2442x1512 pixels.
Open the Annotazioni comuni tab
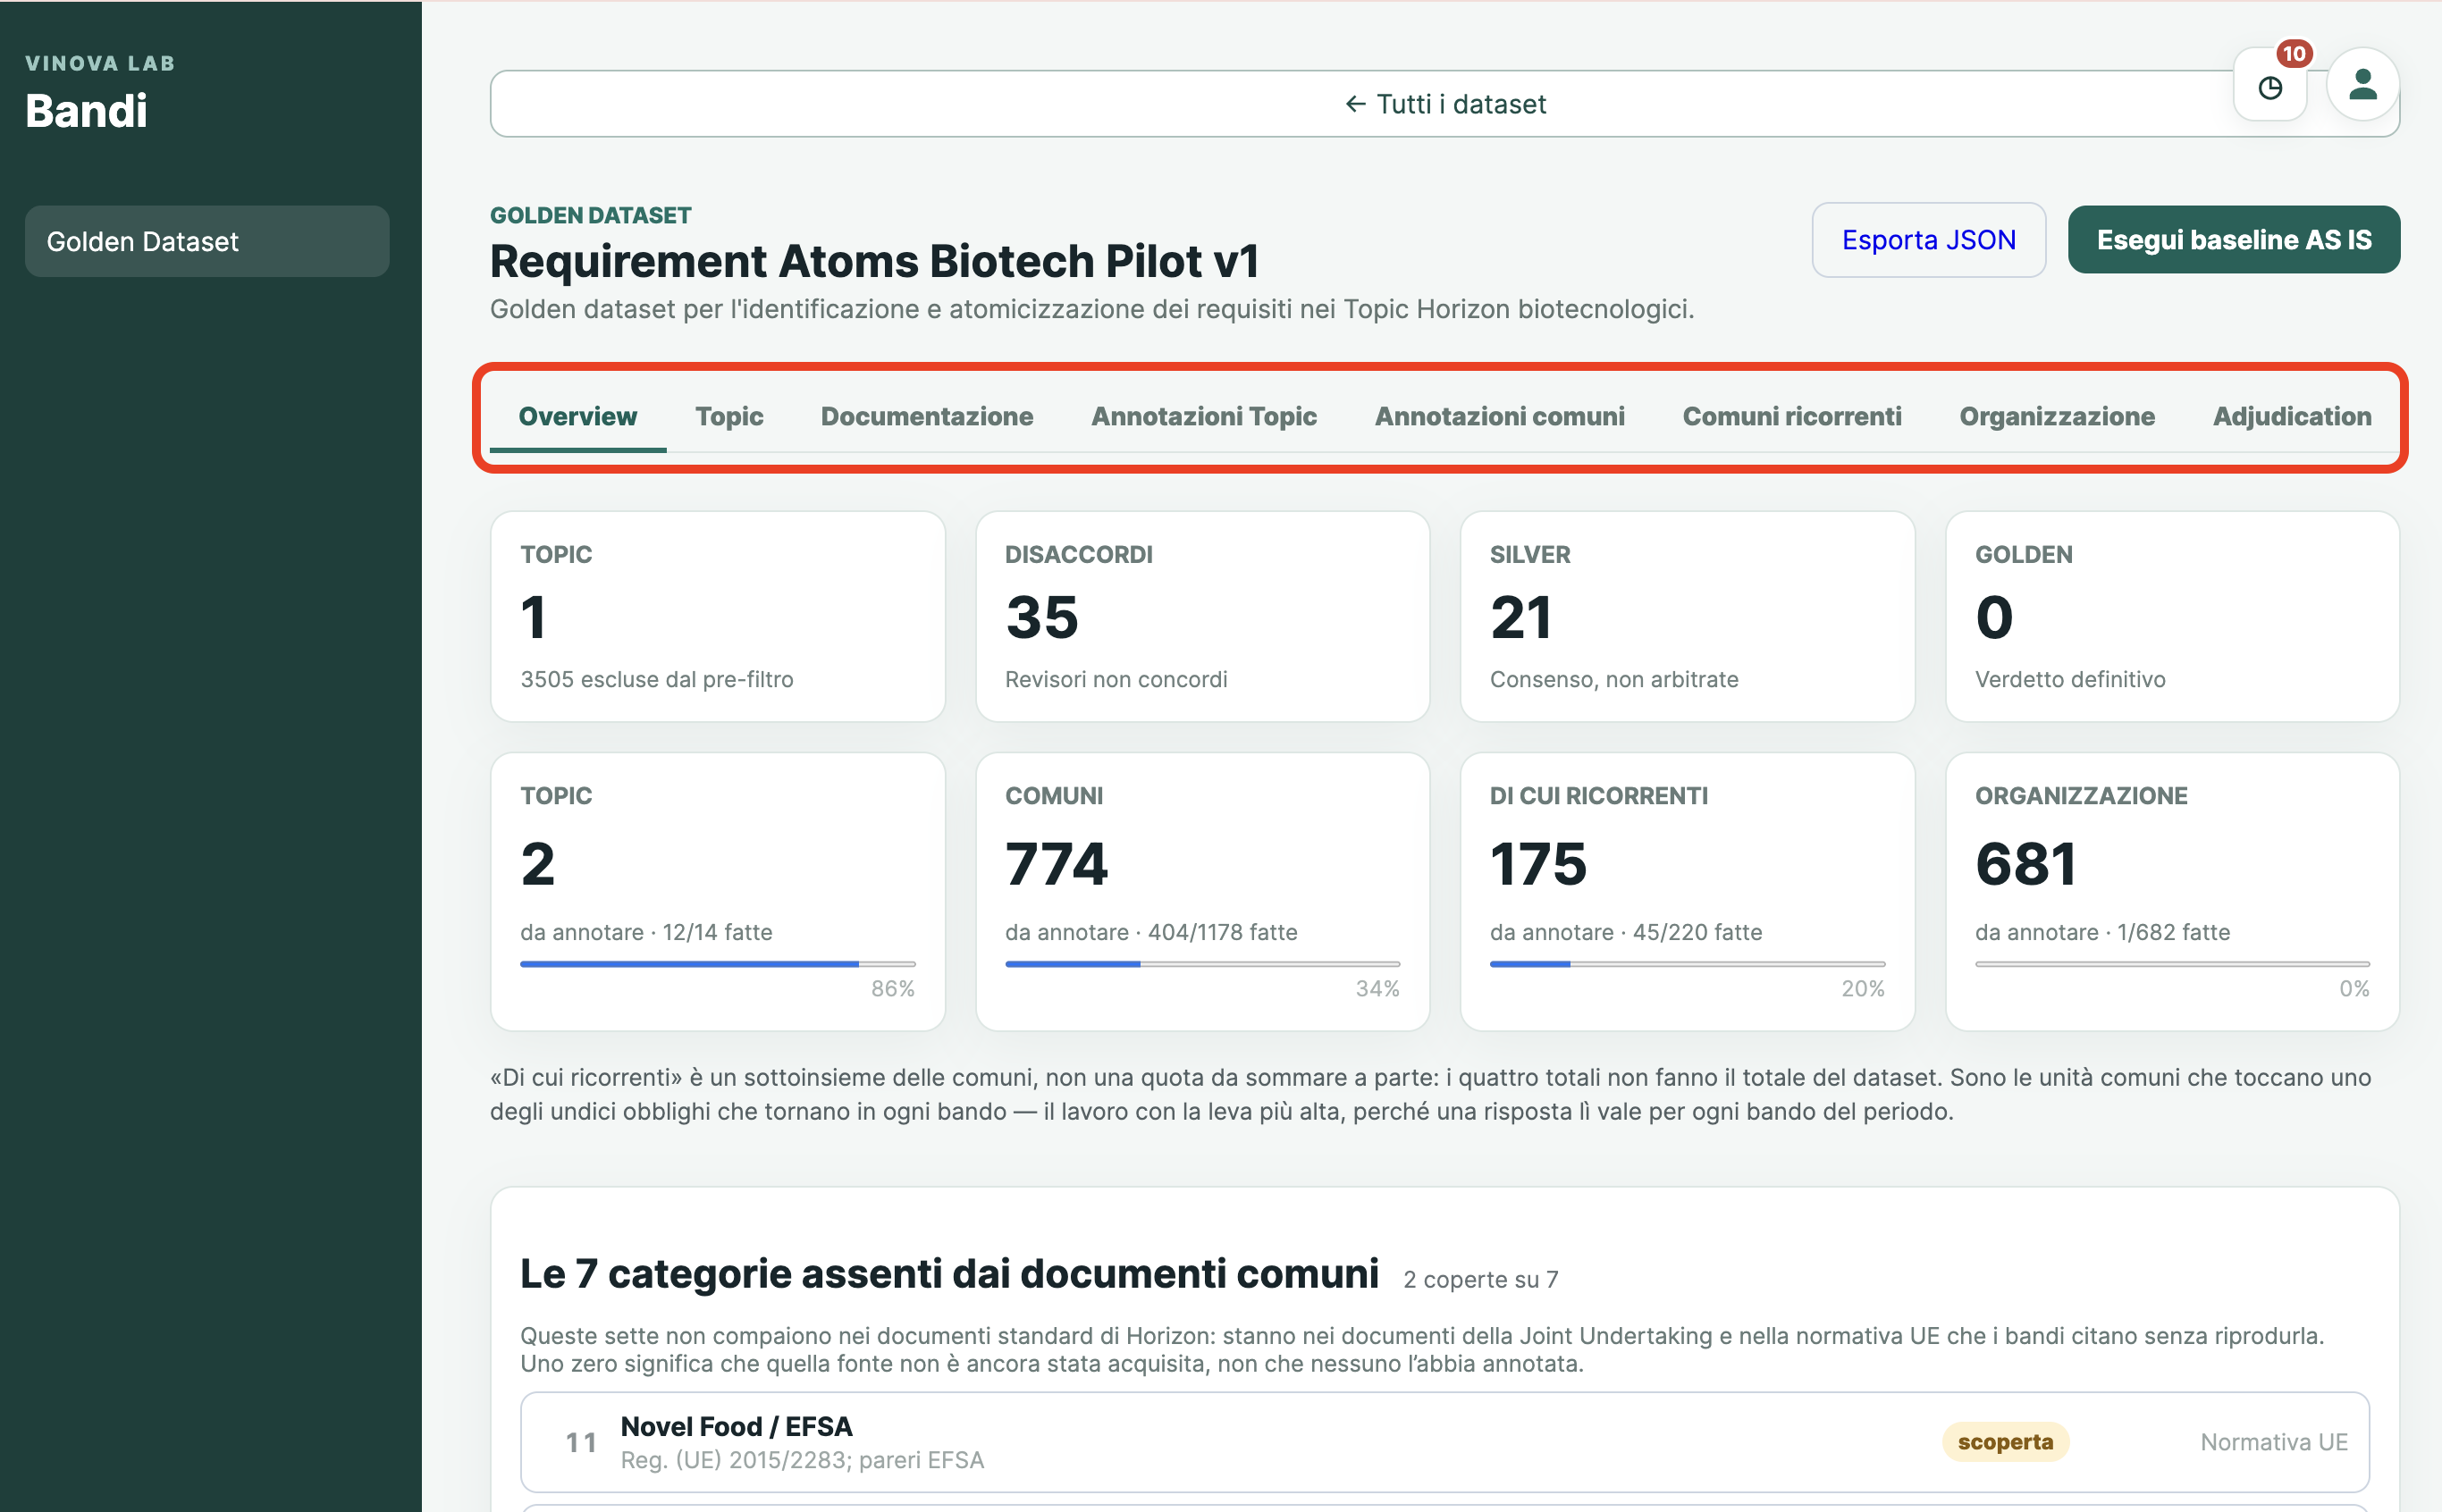click(1499, 416)
